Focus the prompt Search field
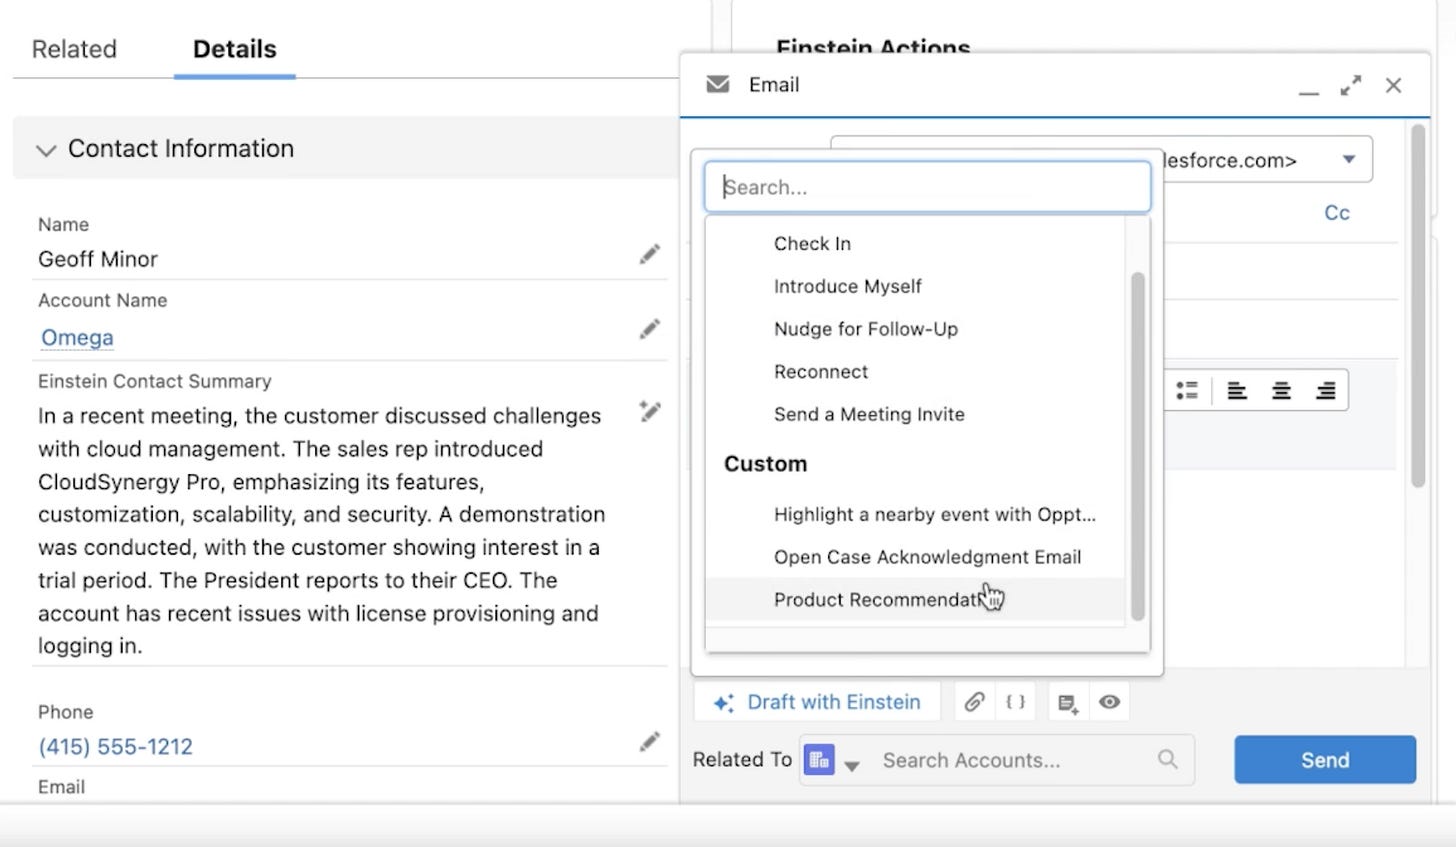 coord(927,187)
